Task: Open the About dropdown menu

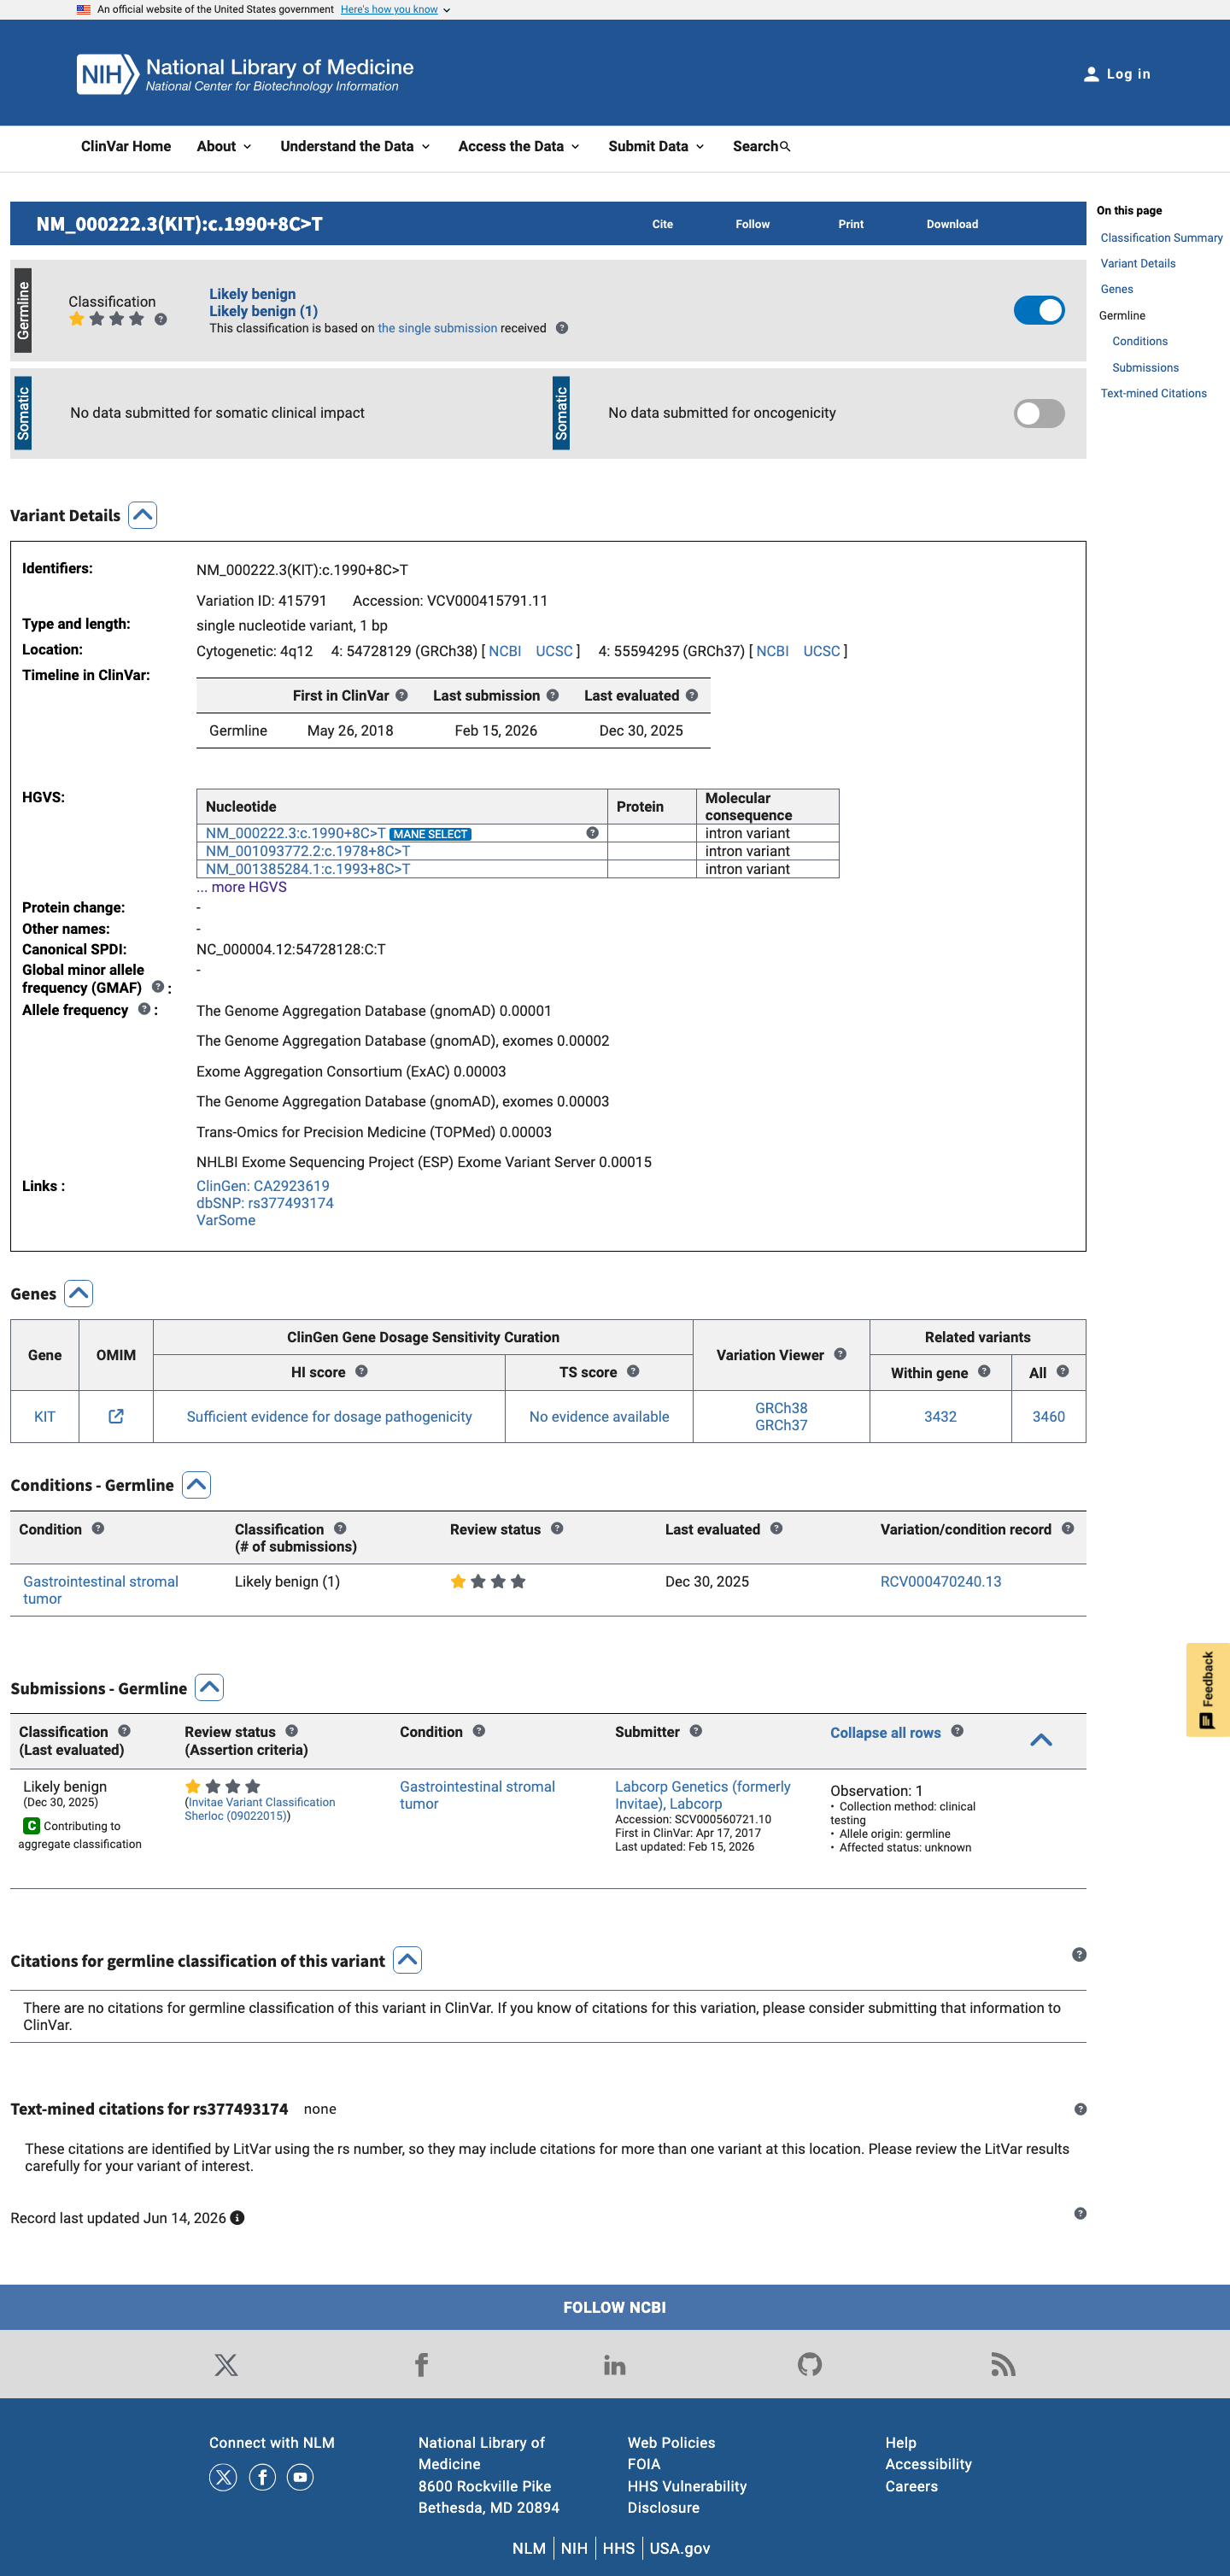Action: pos(224,147)
